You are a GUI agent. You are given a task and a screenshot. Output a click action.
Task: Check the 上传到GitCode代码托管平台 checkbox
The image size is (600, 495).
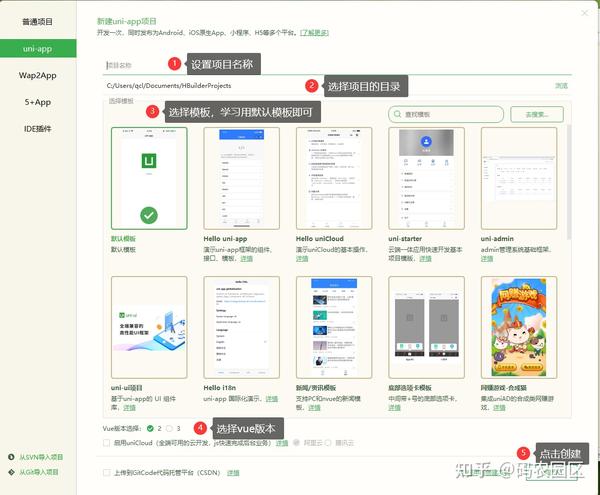(106, 473)
